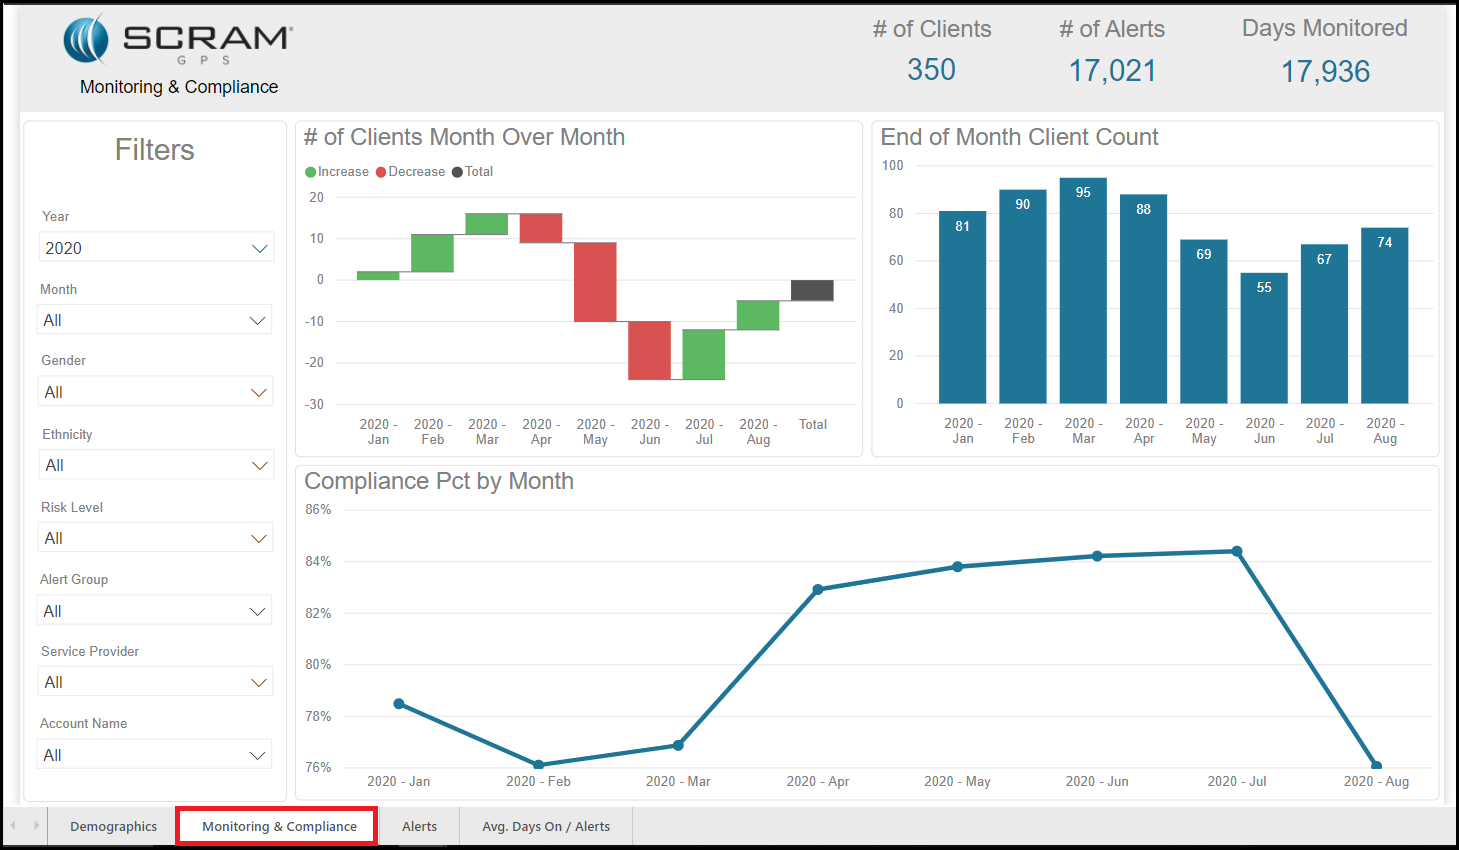
Task: Click the SCRAM GPS logo
Action: pyautogui.click(x=178, y=41)
